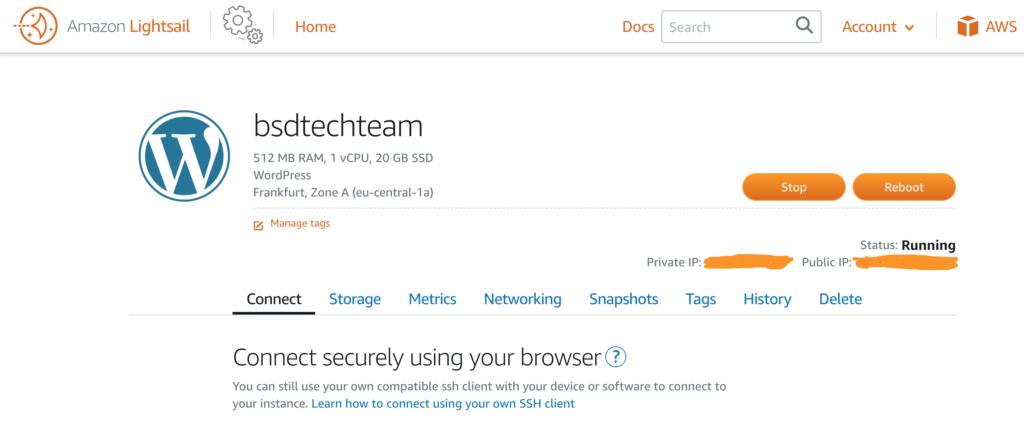Click the search magnifier icon
The height and width of the screenshot is (430, 1024).
[804, 26]
